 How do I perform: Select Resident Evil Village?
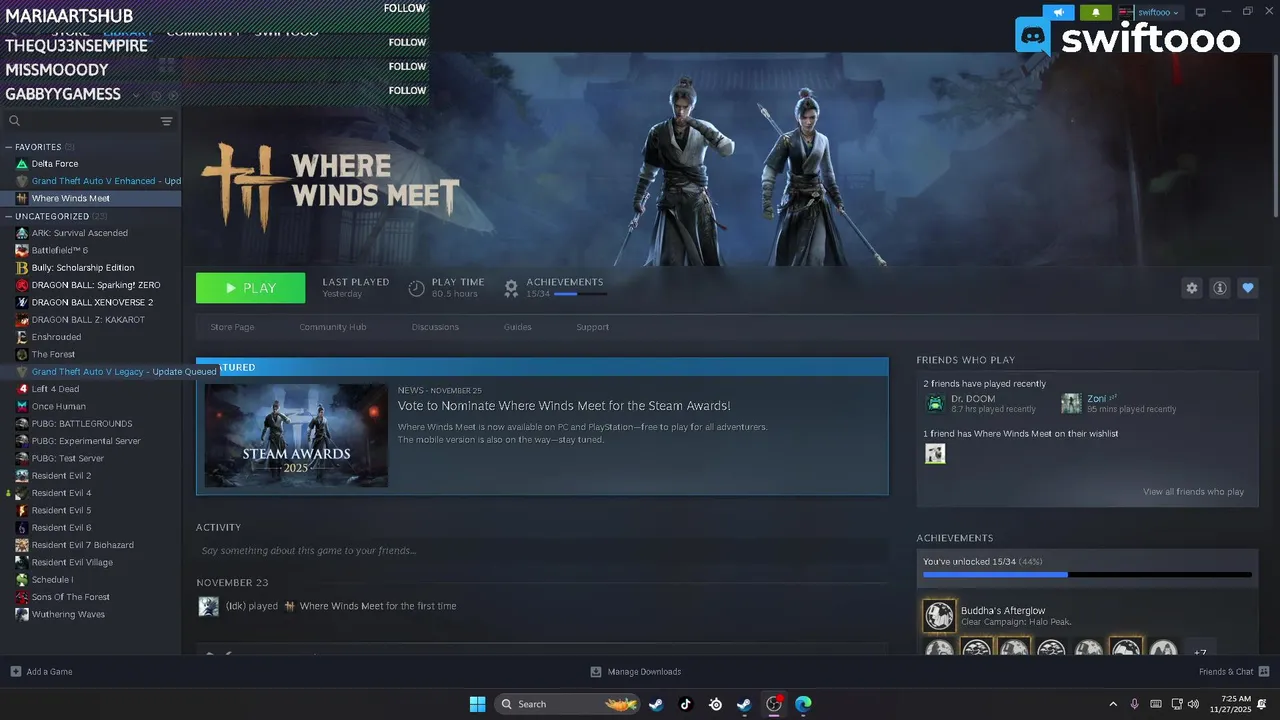point(72,562)
